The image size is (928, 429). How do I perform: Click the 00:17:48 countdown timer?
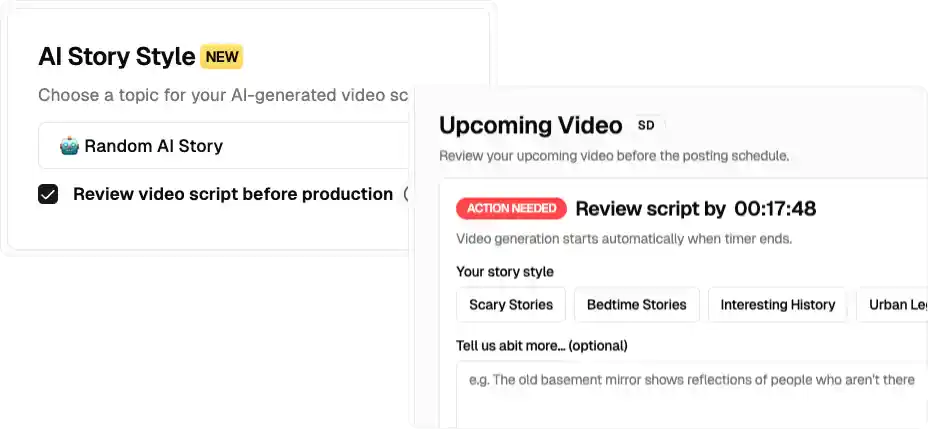(x=775, y=208)
